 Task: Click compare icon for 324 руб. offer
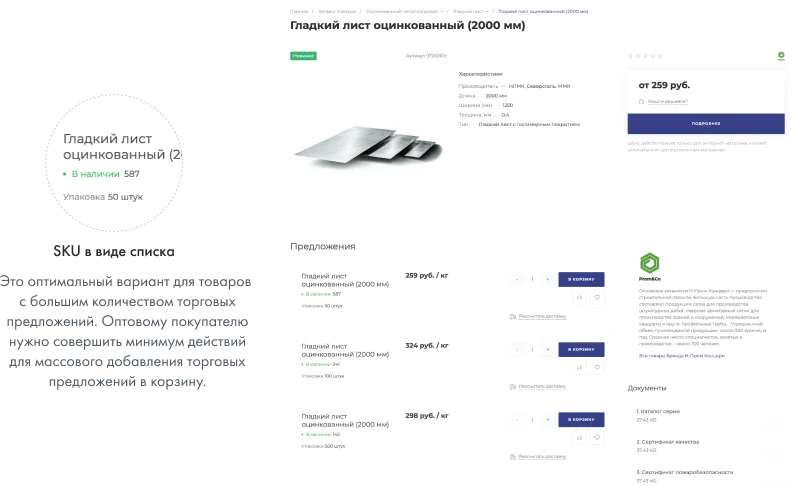pyautogui.click(x=579, y=367)
